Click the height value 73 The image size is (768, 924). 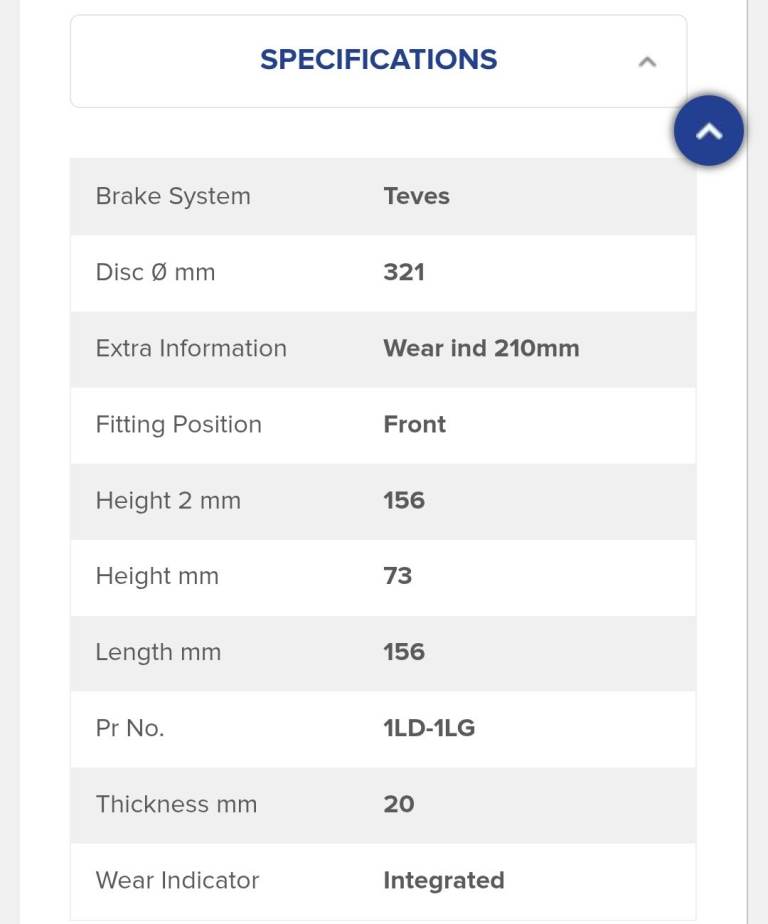click(398, 576)
